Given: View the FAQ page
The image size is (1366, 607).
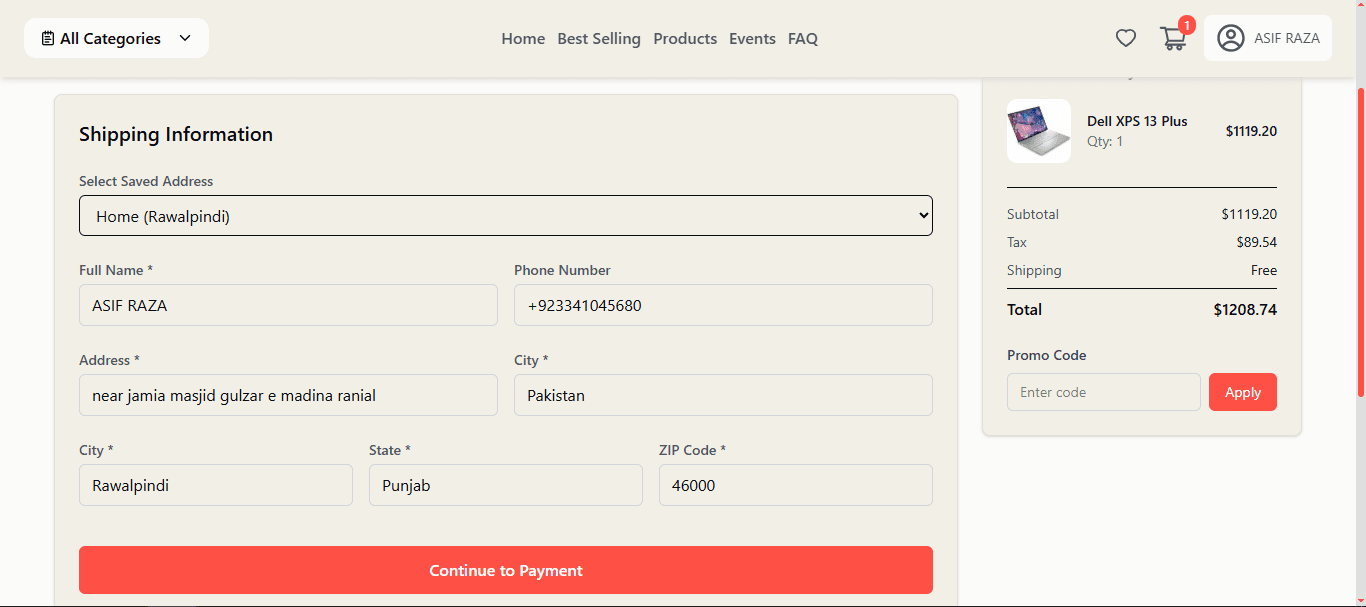Looking at the screenshot, I should pyautogui.click(x=802, y=39).
